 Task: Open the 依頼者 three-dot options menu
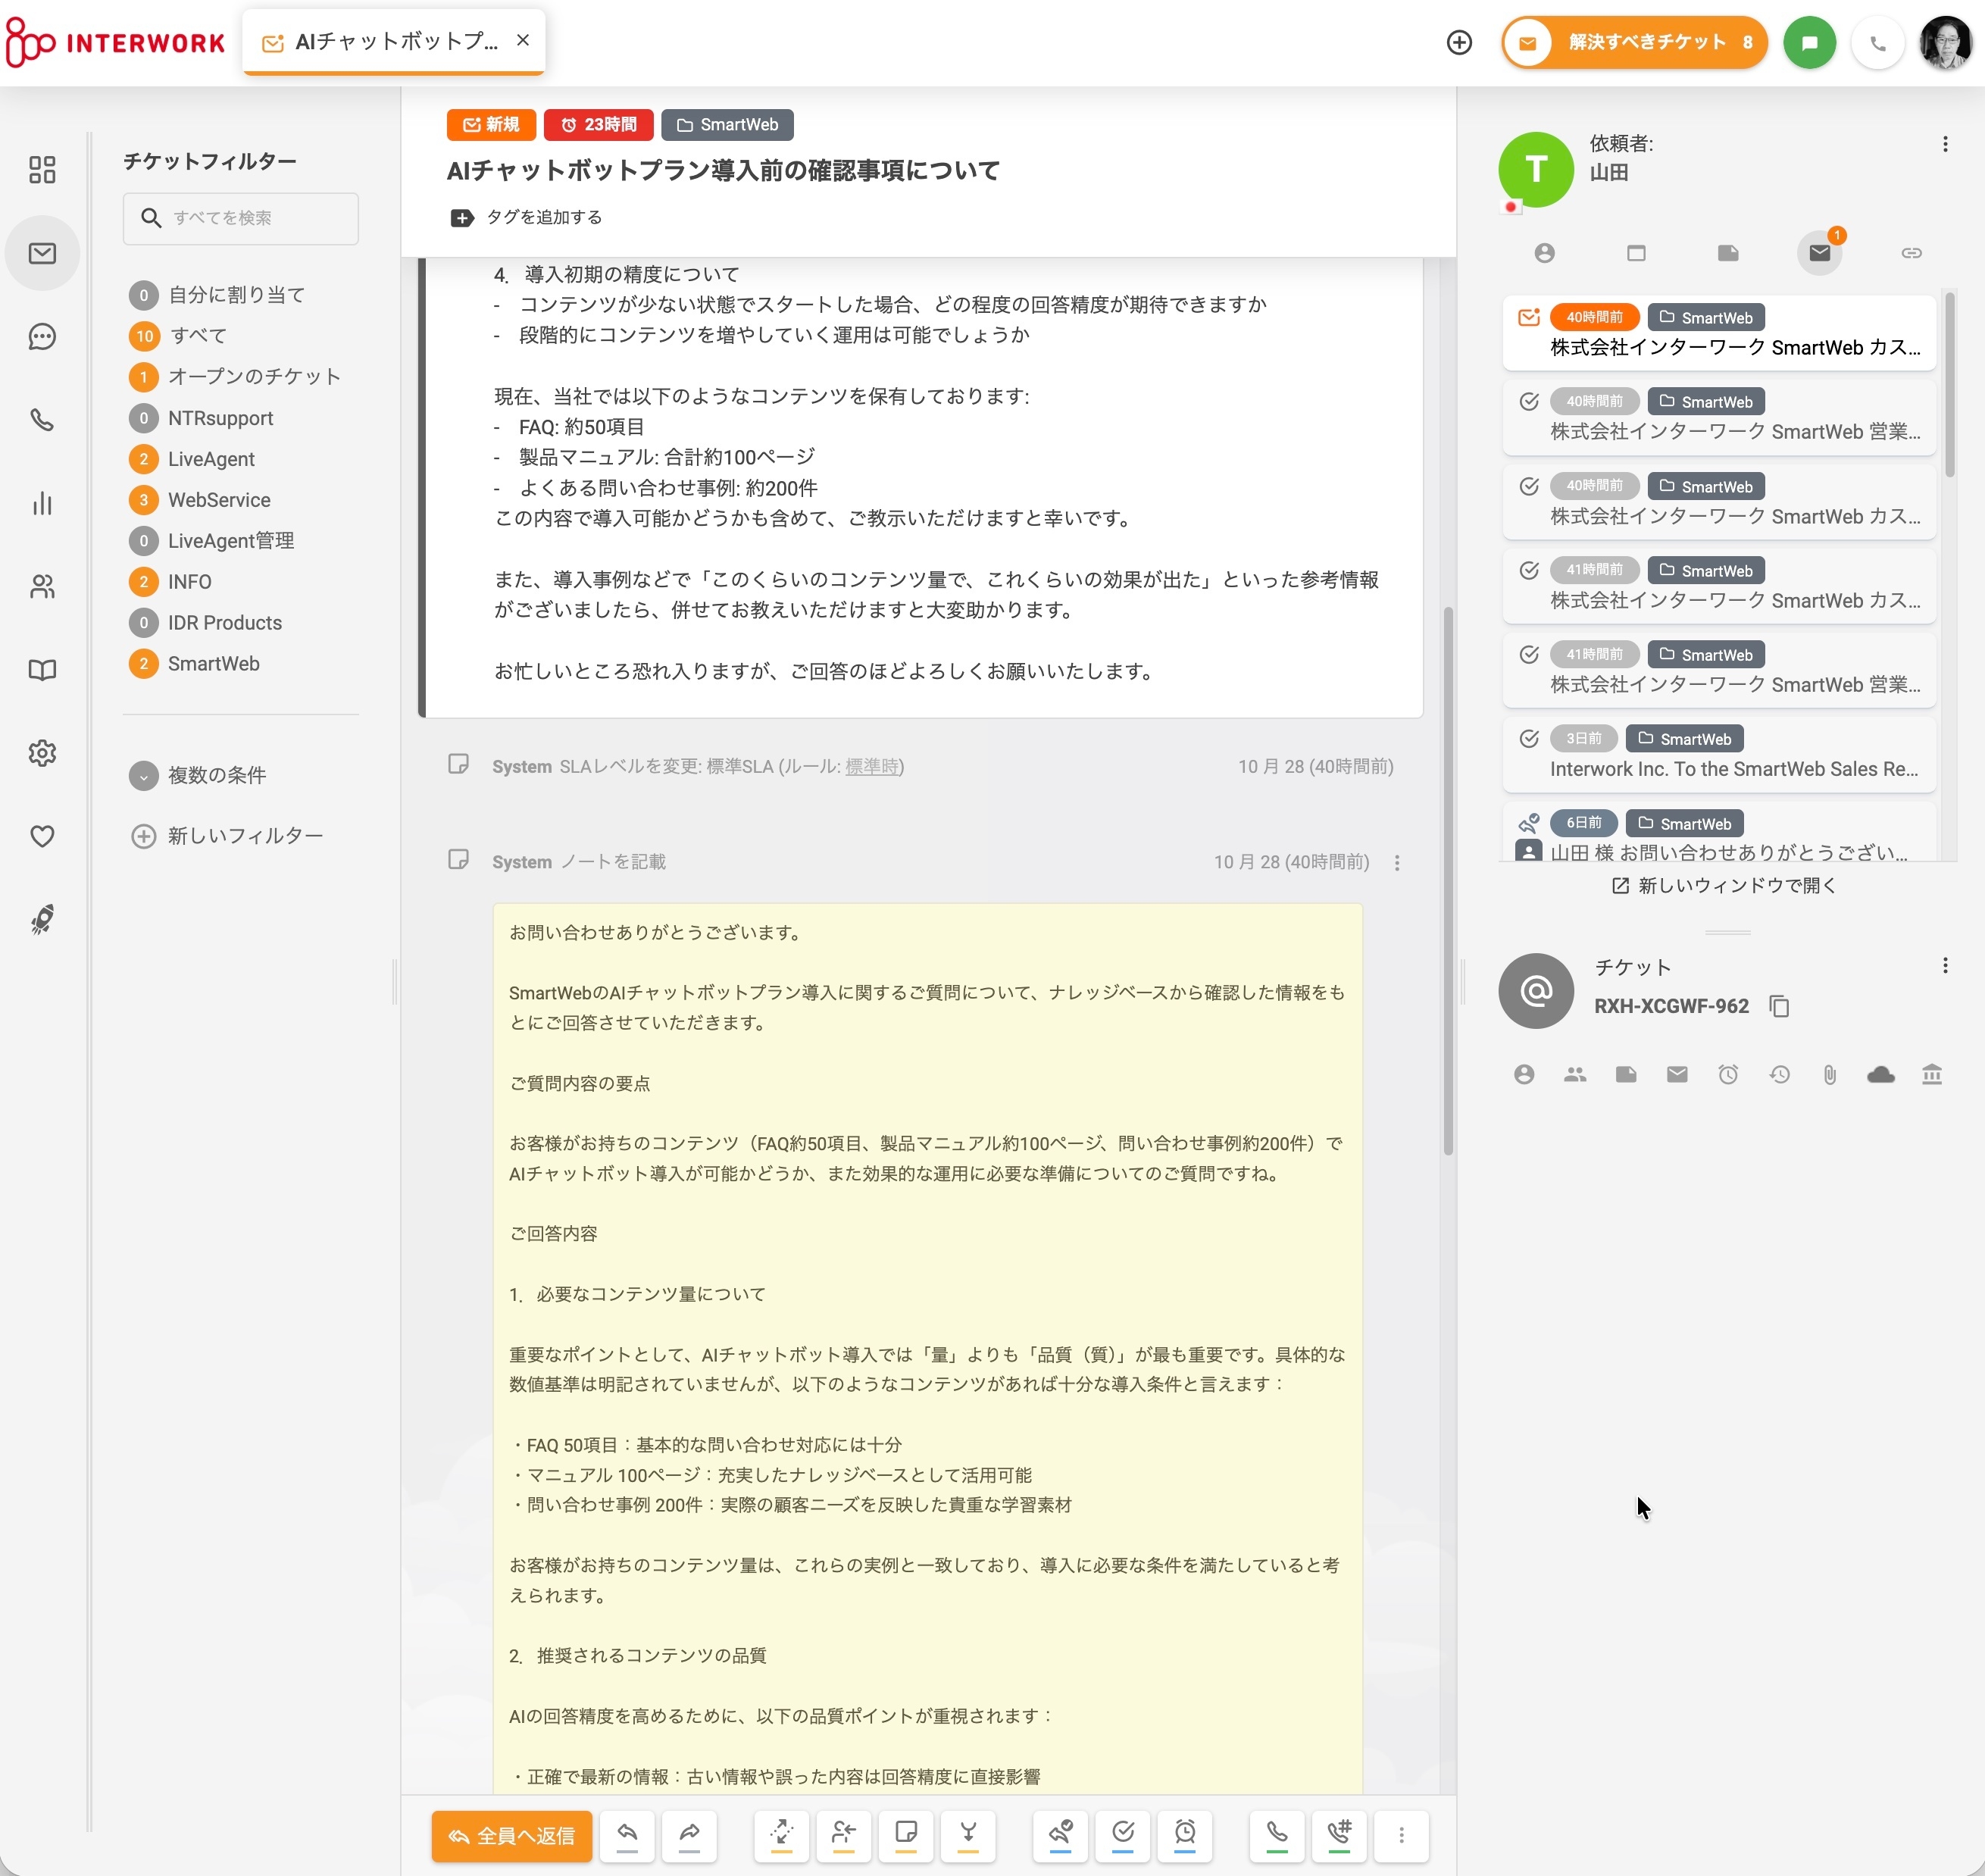(1945, 145)
